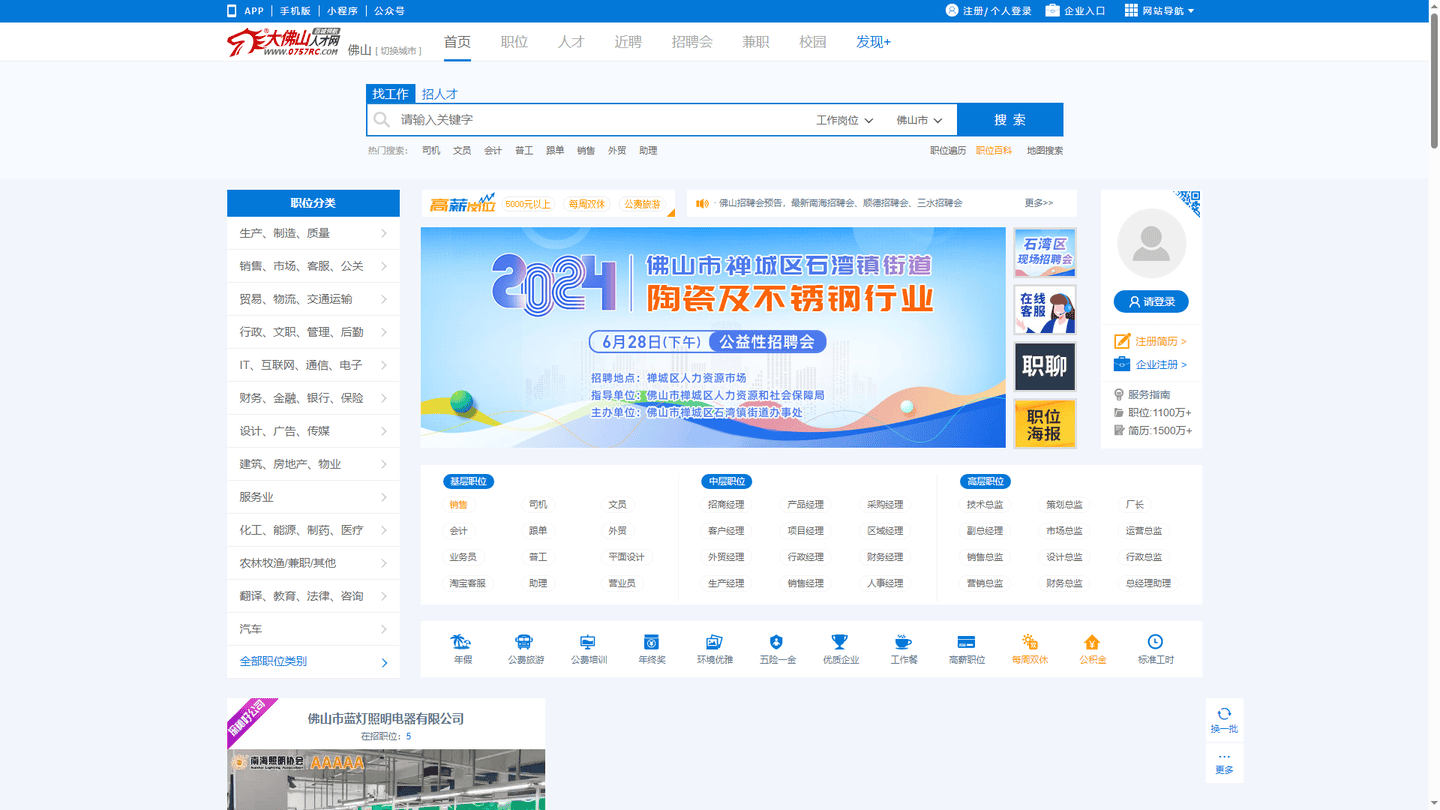Expand the 生产、制造、质量 category

(313, 233)
